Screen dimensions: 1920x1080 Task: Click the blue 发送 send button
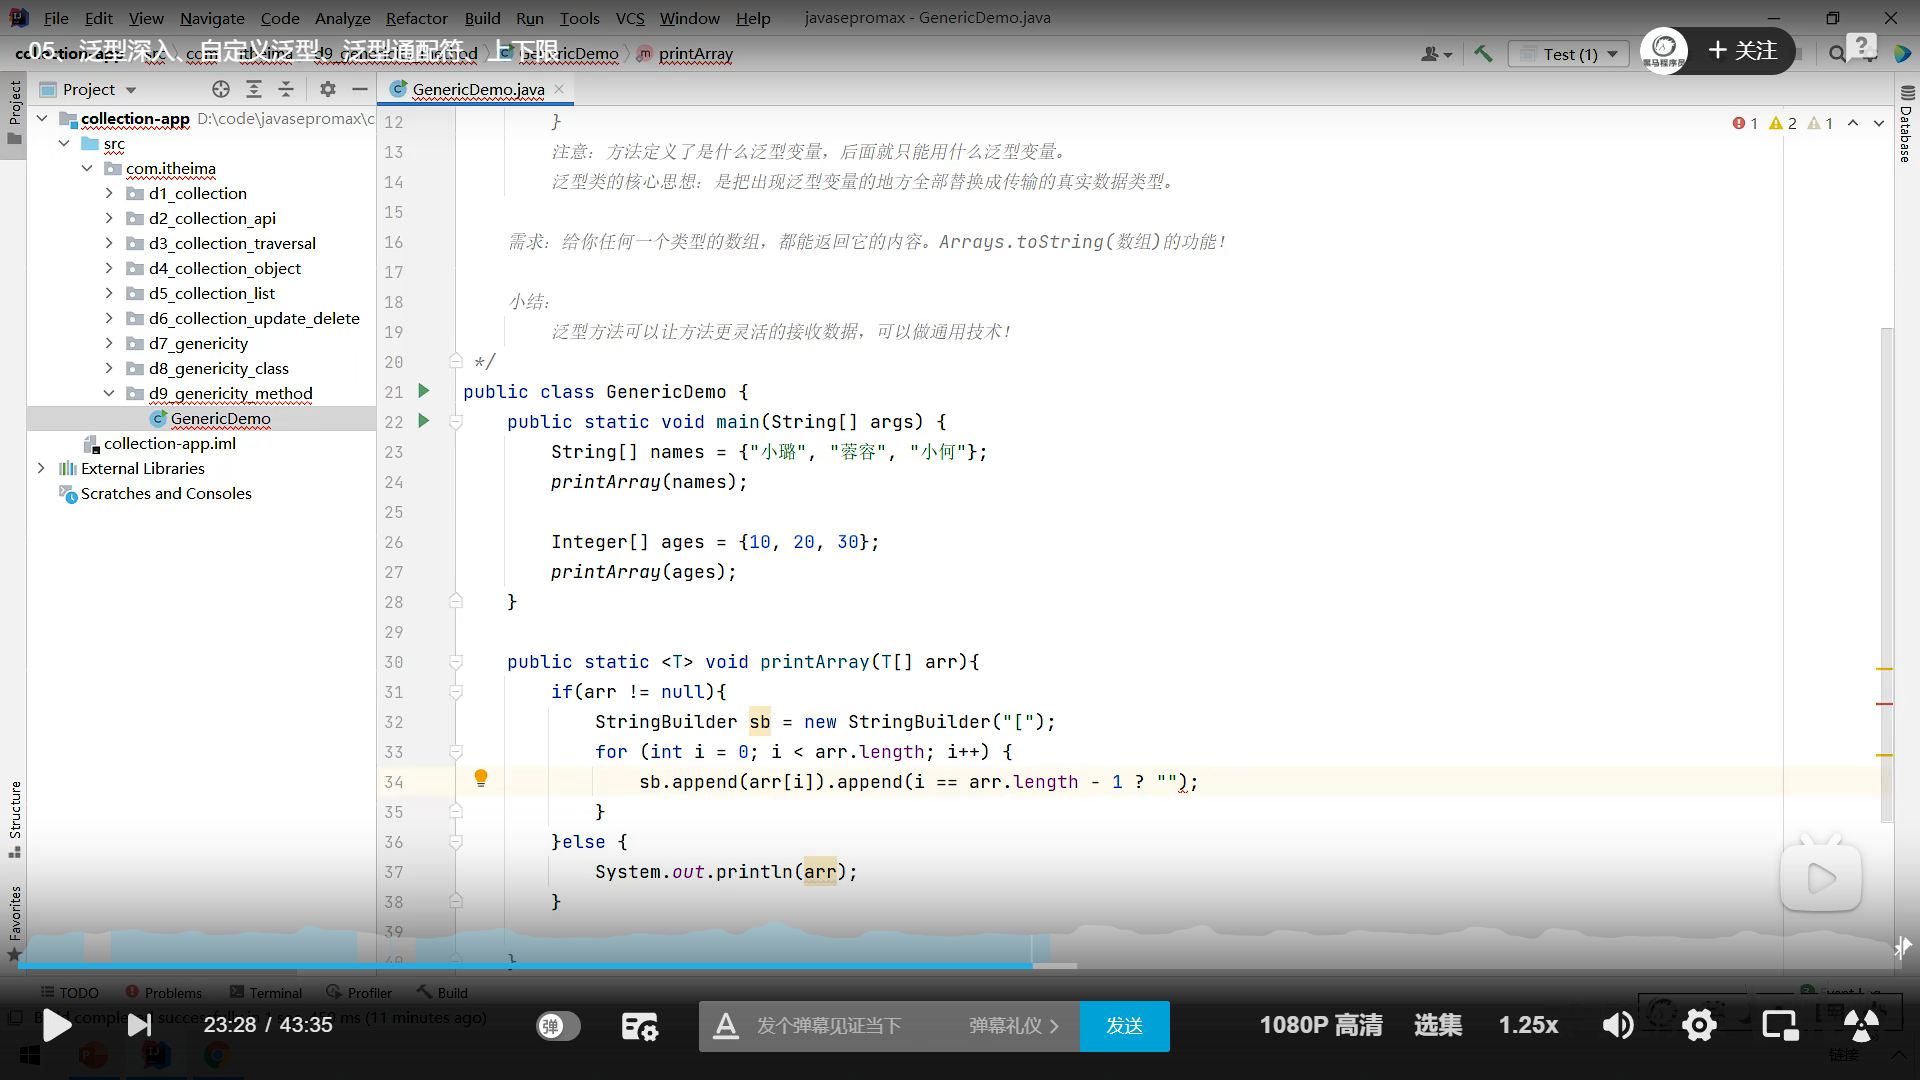[1124, 1026]
